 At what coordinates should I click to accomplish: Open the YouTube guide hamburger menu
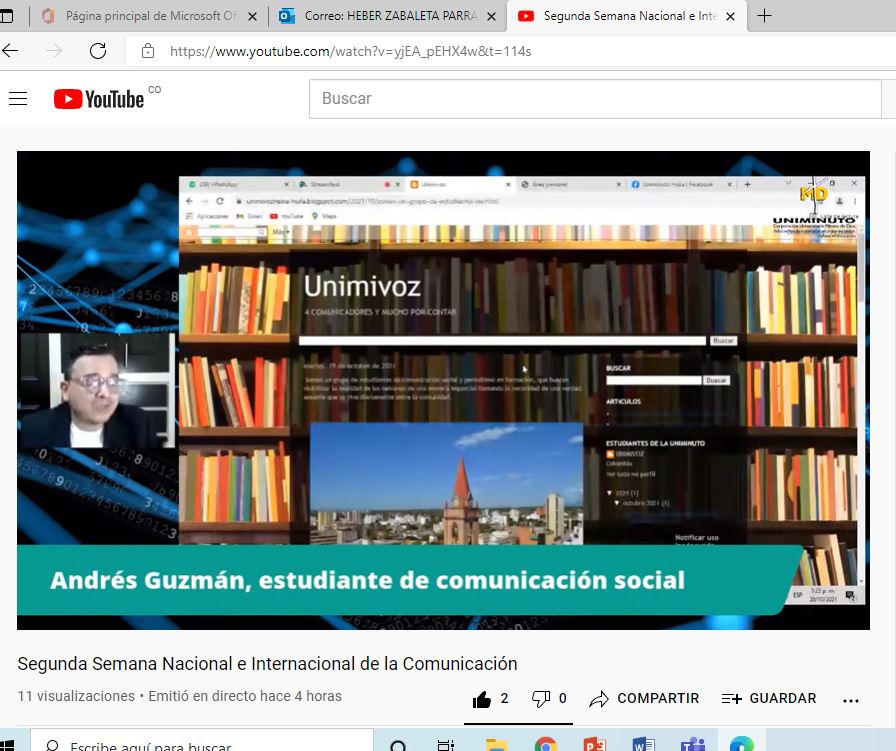(x=18, y=99)
